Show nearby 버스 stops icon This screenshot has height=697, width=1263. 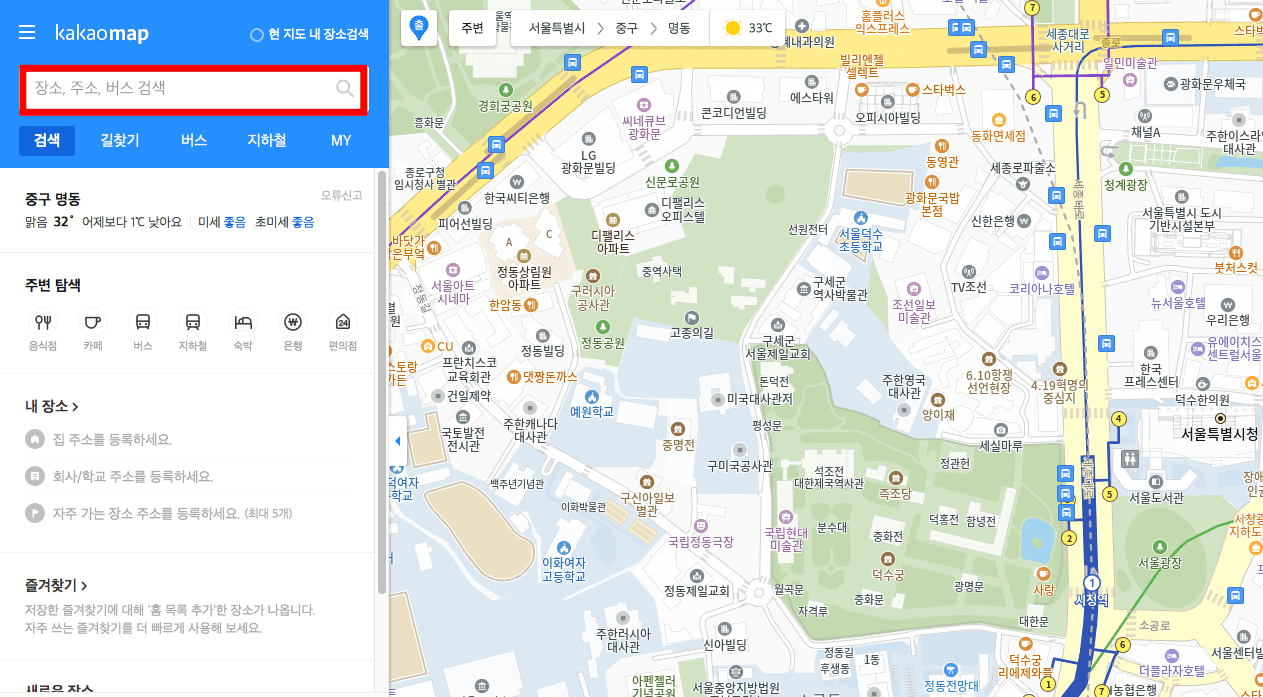pos(143,322)
